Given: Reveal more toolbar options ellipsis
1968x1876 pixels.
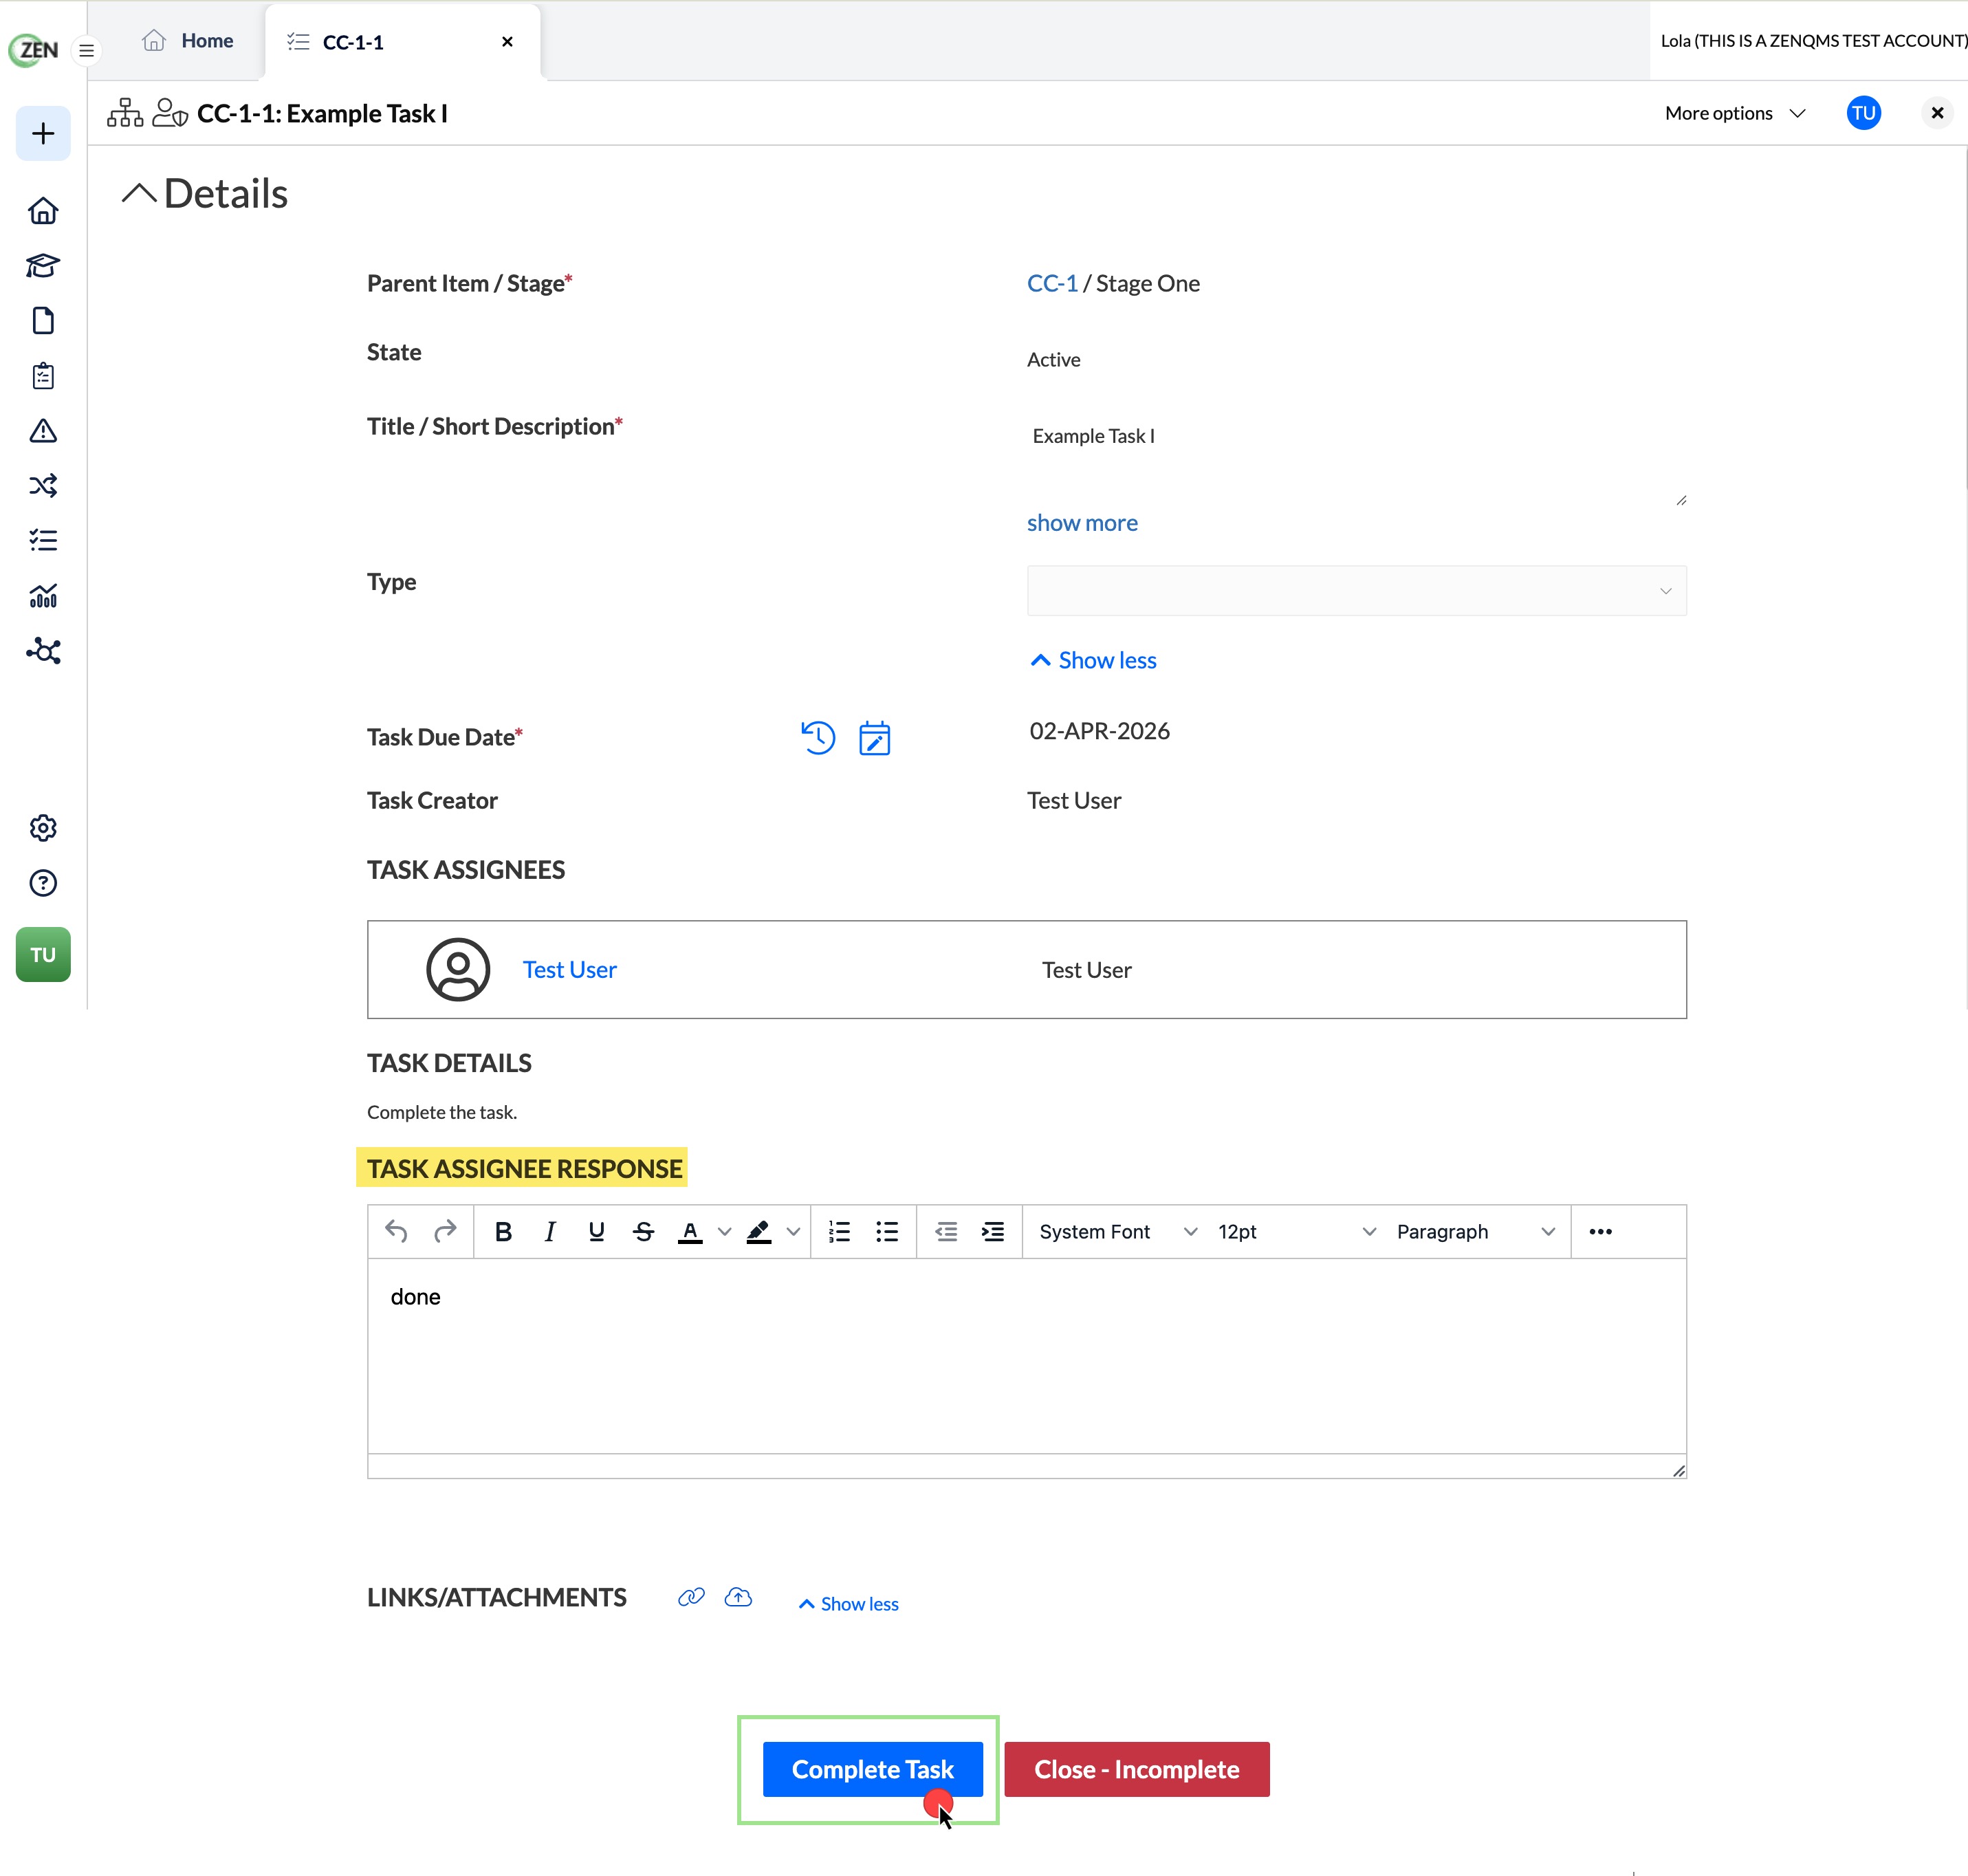Looking at the screenshot, I should pos(1600,1232).
